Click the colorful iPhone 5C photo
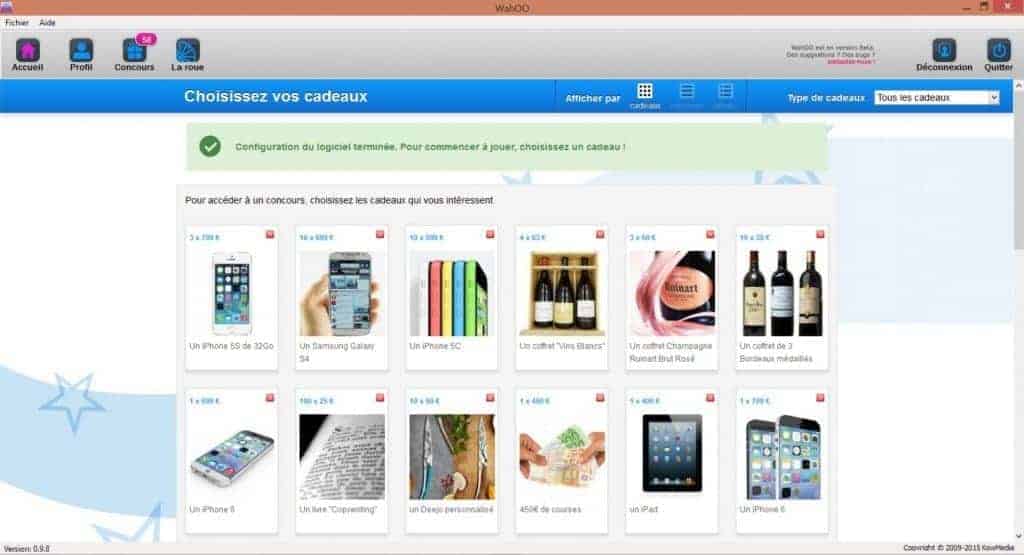Viewport: 1024px width, 555px height. click(451, 293)
